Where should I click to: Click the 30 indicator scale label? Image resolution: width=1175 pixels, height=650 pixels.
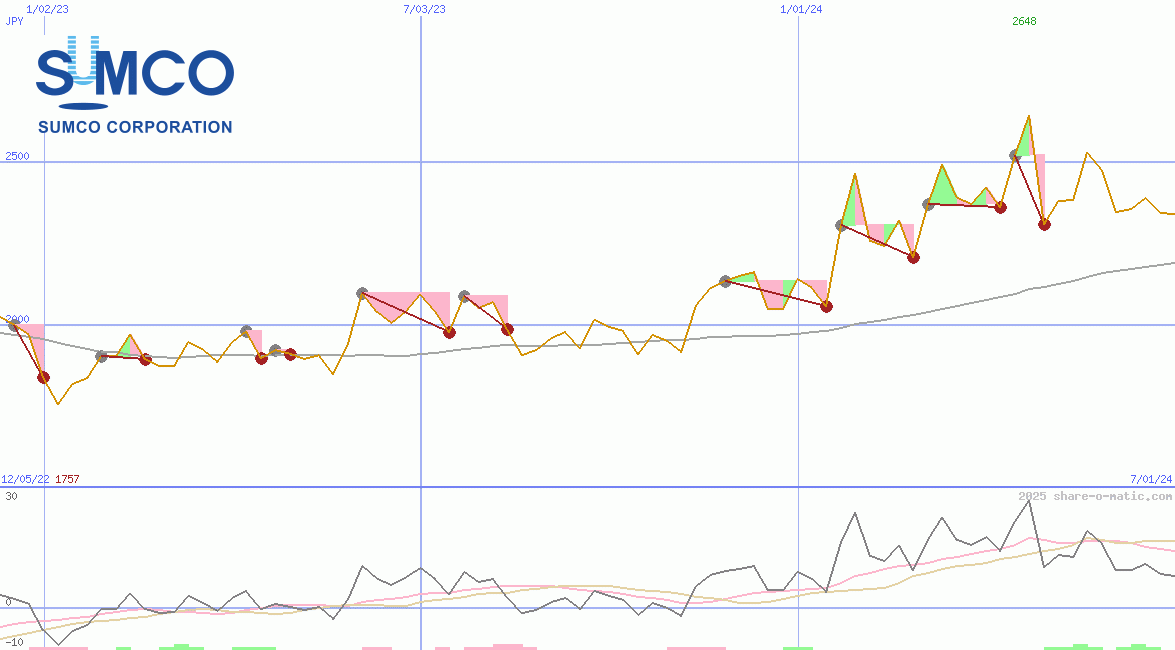10,496
